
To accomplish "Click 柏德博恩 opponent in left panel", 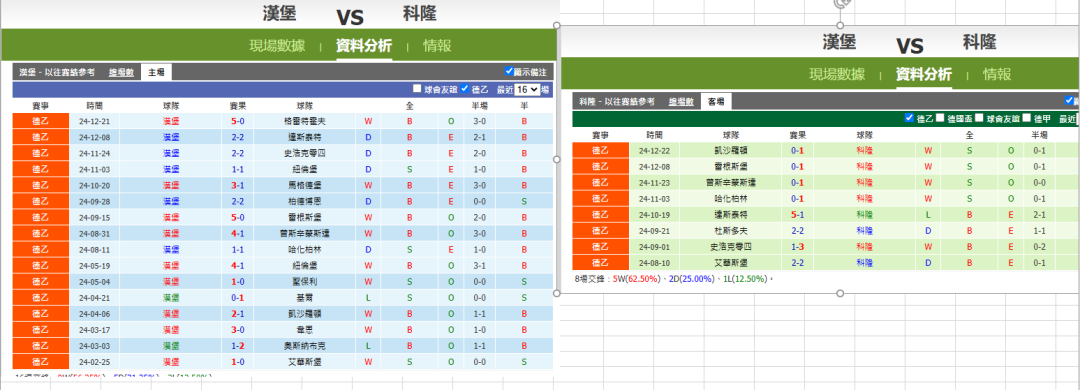I will pos(304,201).
